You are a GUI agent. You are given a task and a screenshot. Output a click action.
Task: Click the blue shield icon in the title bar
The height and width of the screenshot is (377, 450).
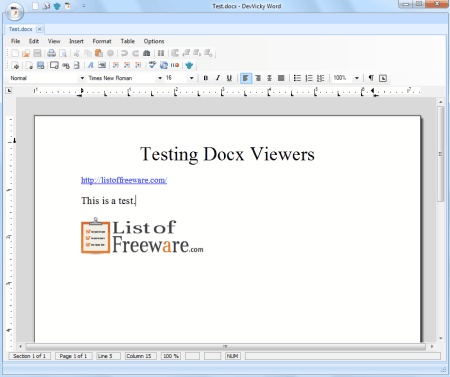point(57,6)
